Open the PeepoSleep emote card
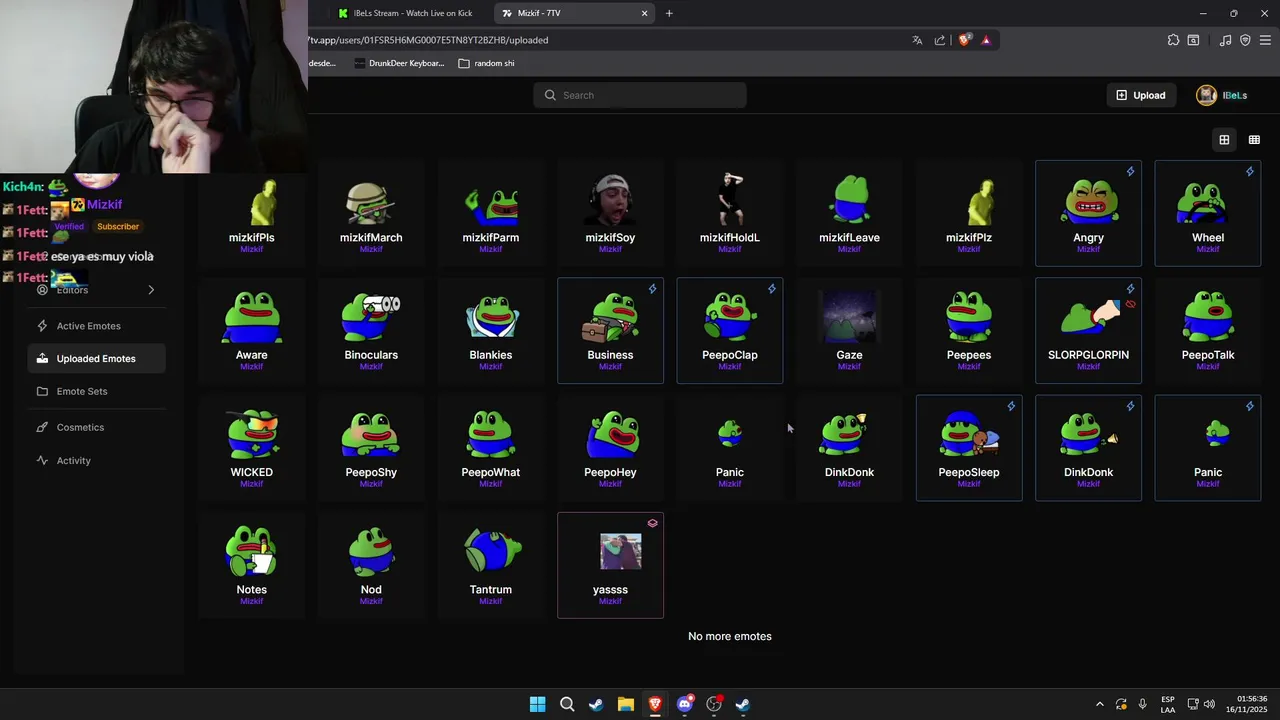The height and width of the screenshot is (720, 1280). pyautogui.click(x=969, y=447)
